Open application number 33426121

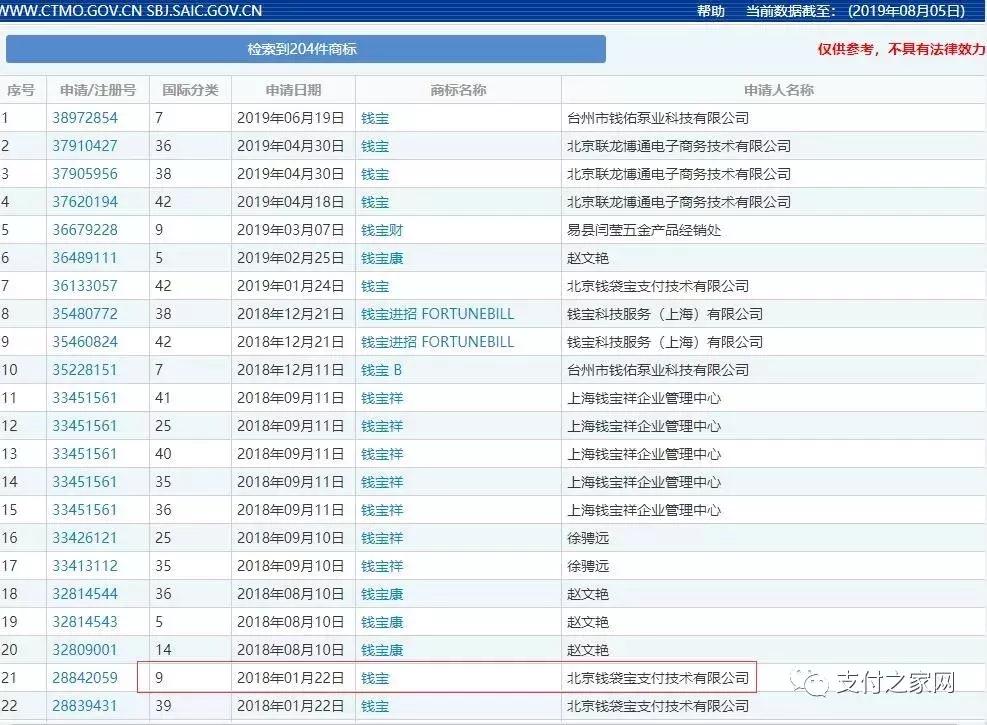tap(85, 538)
